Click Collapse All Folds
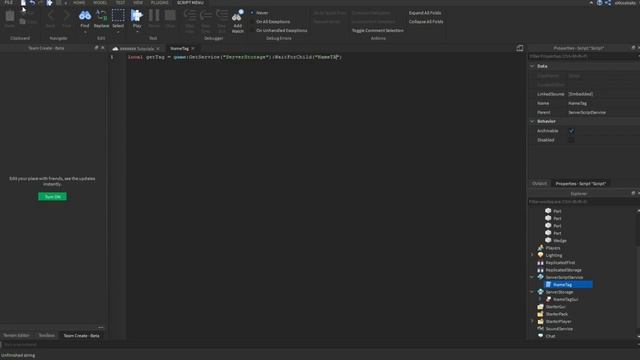The height and width of the screenshot is (360, 640). coord(426,22)
